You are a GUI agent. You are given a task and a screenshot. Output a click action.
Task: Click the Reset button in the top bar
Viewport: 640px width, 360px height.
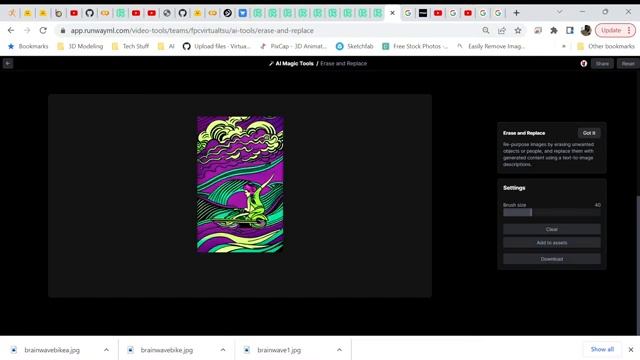tap(628, 64)
